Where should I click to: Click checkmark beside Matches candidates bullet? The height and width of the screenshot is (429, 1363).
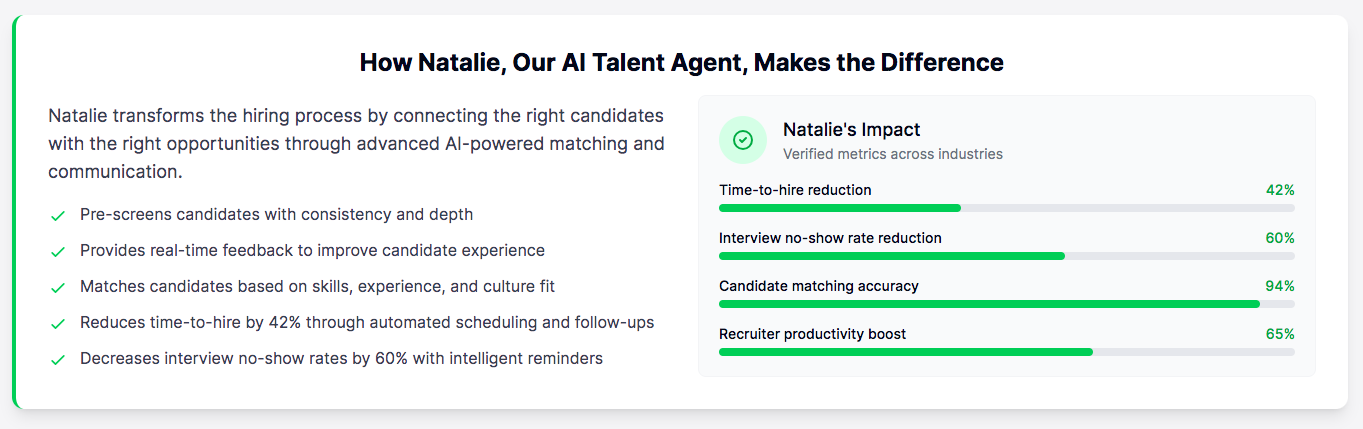(x=58, y=287)
